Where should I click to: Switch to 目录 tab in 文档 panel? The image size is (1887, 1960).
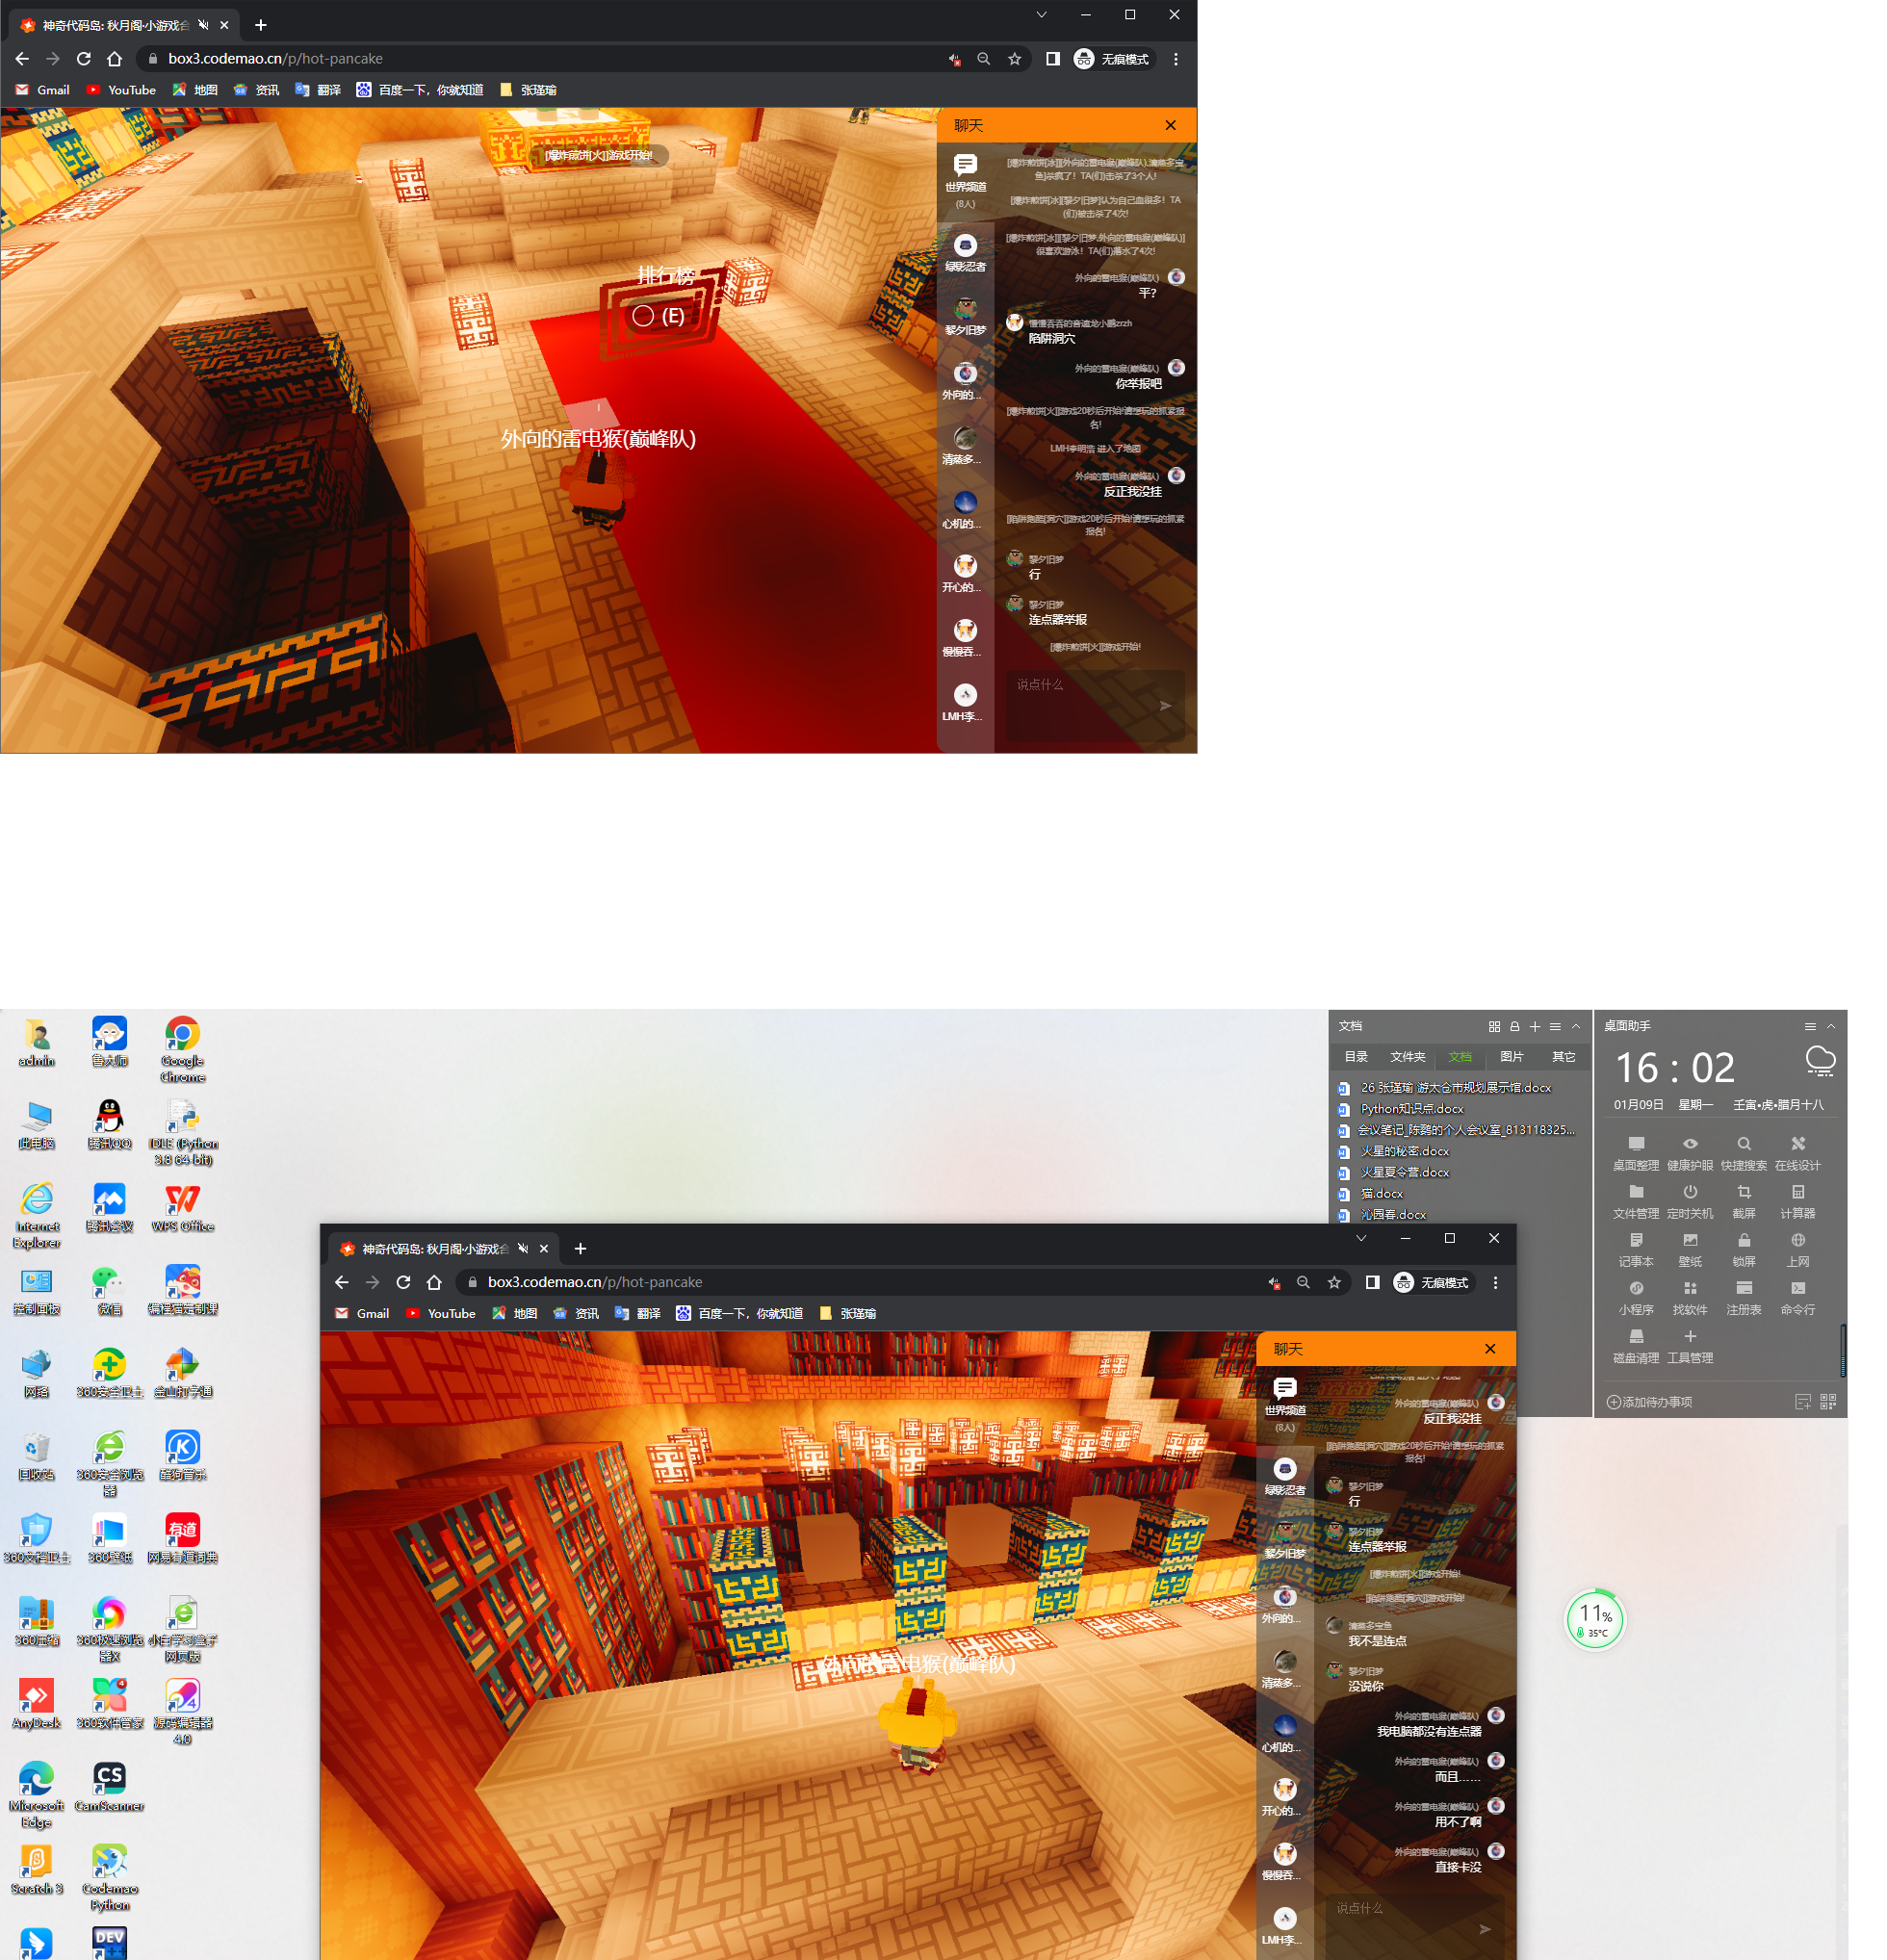click(1356, 1057)
